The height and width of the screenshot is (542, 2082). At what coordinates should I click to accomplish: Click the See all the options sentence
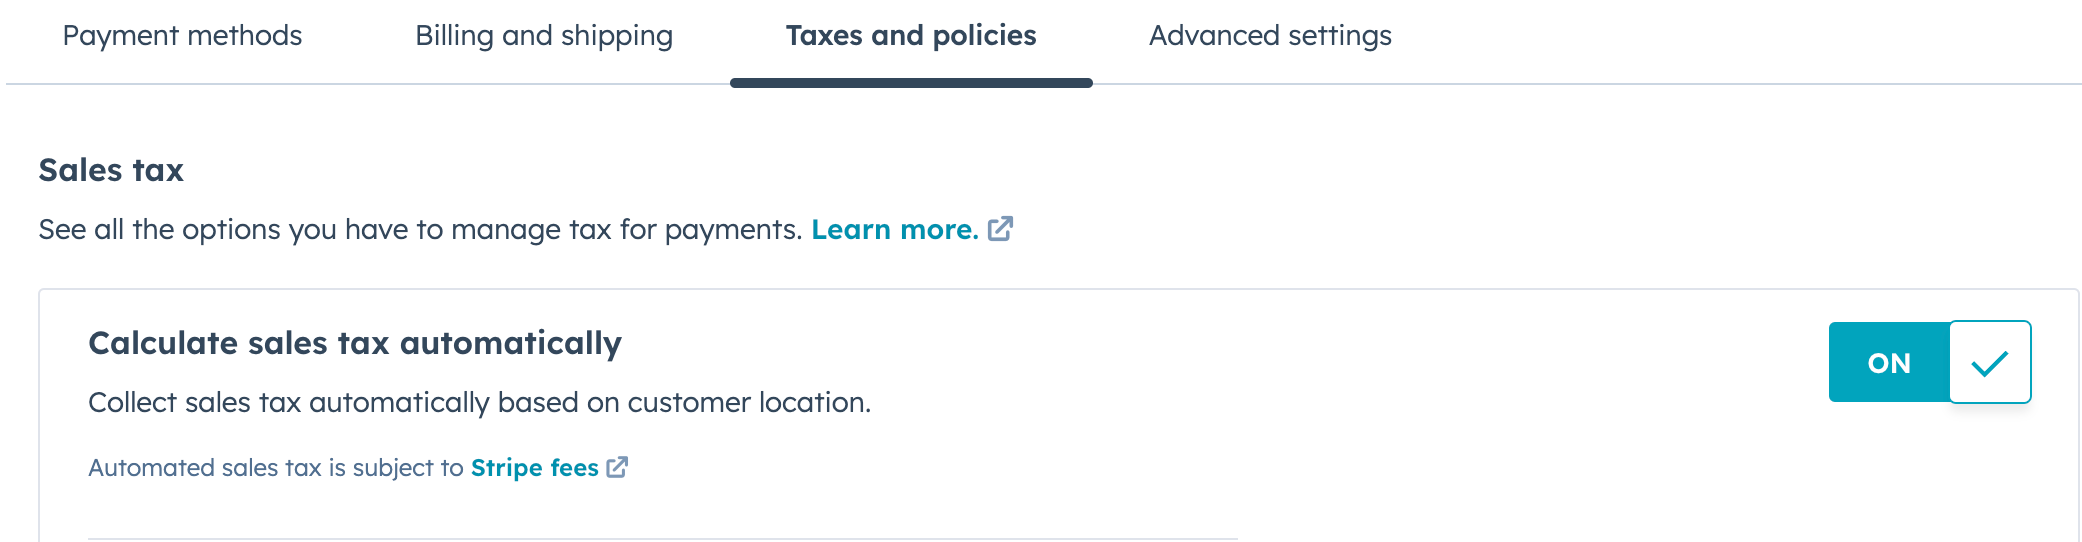coord(420,230)
